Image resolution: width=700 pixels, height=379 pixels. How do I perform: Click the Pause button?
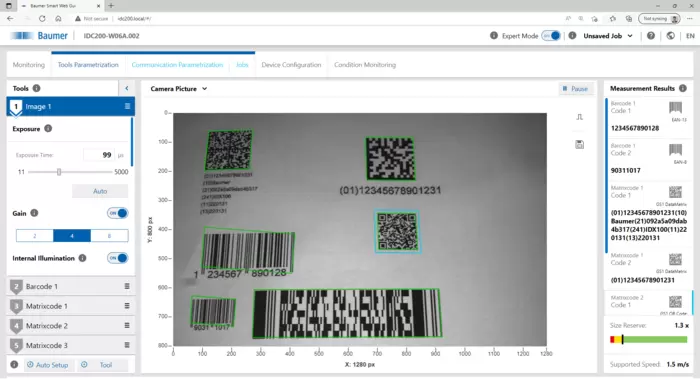[x=575, y=89]
